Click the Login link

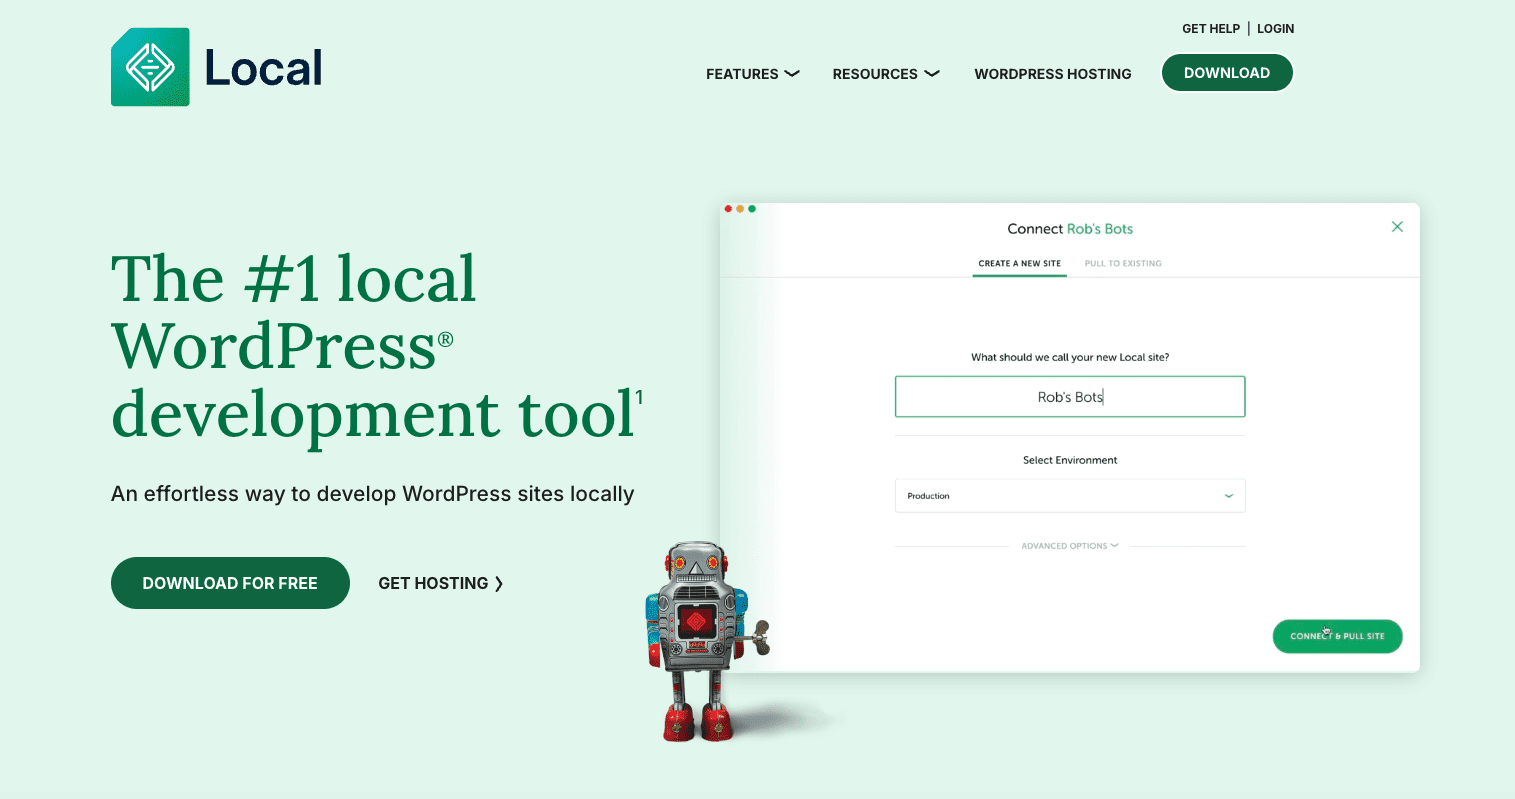pos(1275,29)
